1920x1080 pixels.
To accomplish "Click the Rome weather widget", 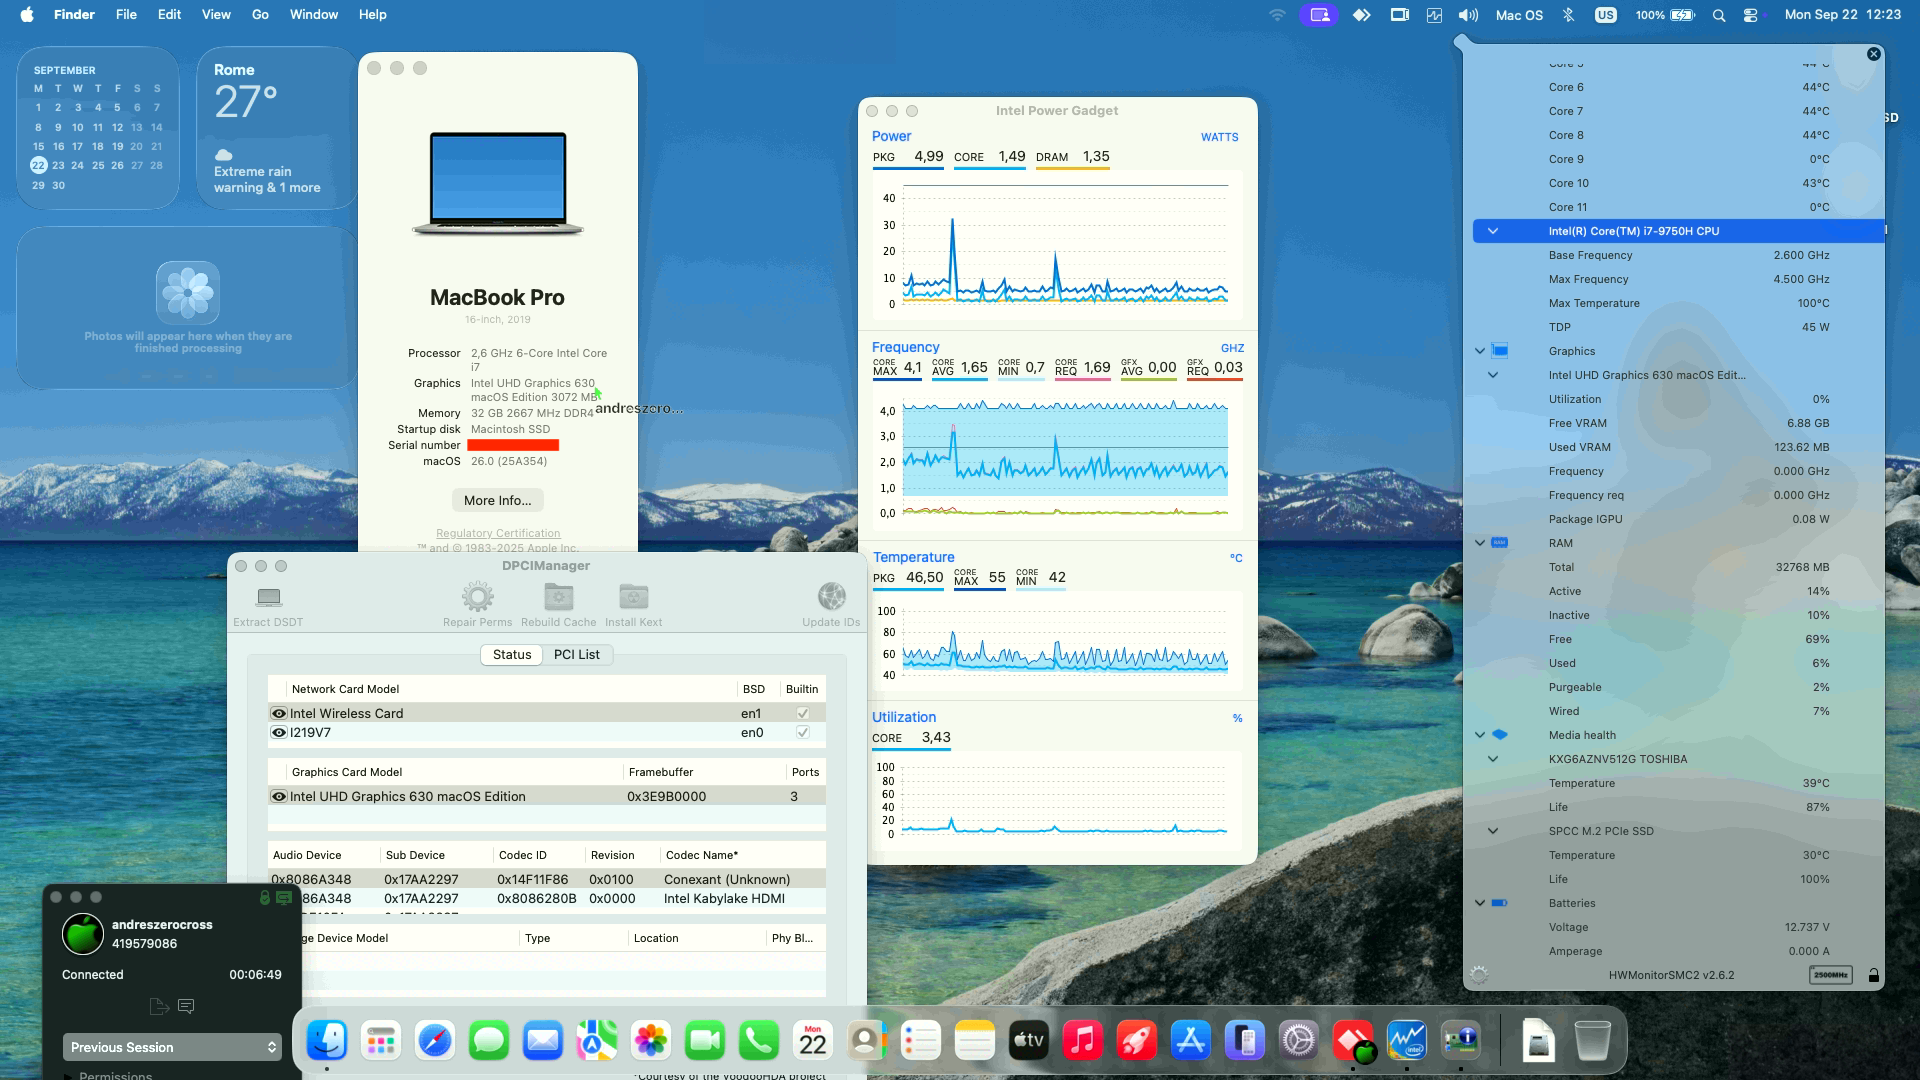I will click(277, 128).
